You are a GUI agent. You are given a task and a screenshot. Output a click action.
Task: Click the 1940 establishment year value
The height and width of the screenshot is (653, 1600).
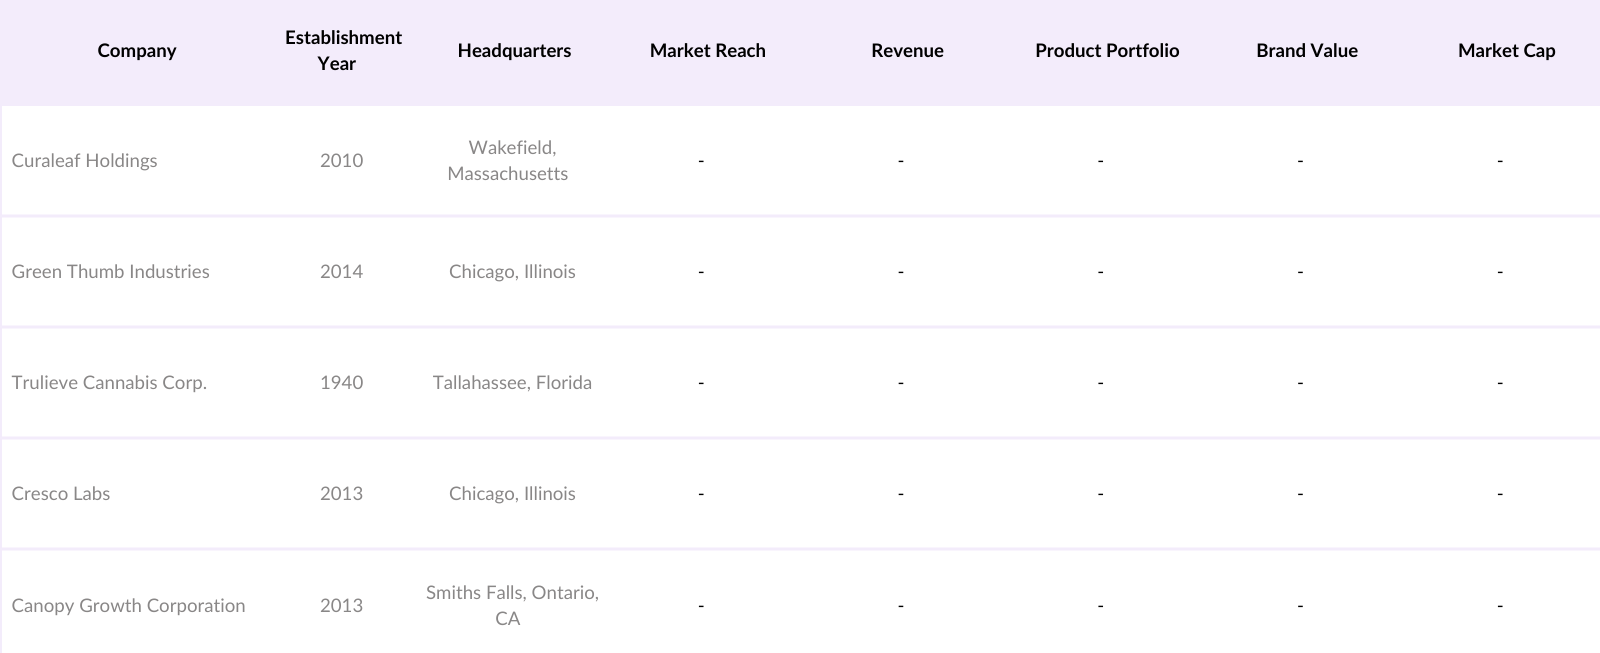[x=341, y=383]
